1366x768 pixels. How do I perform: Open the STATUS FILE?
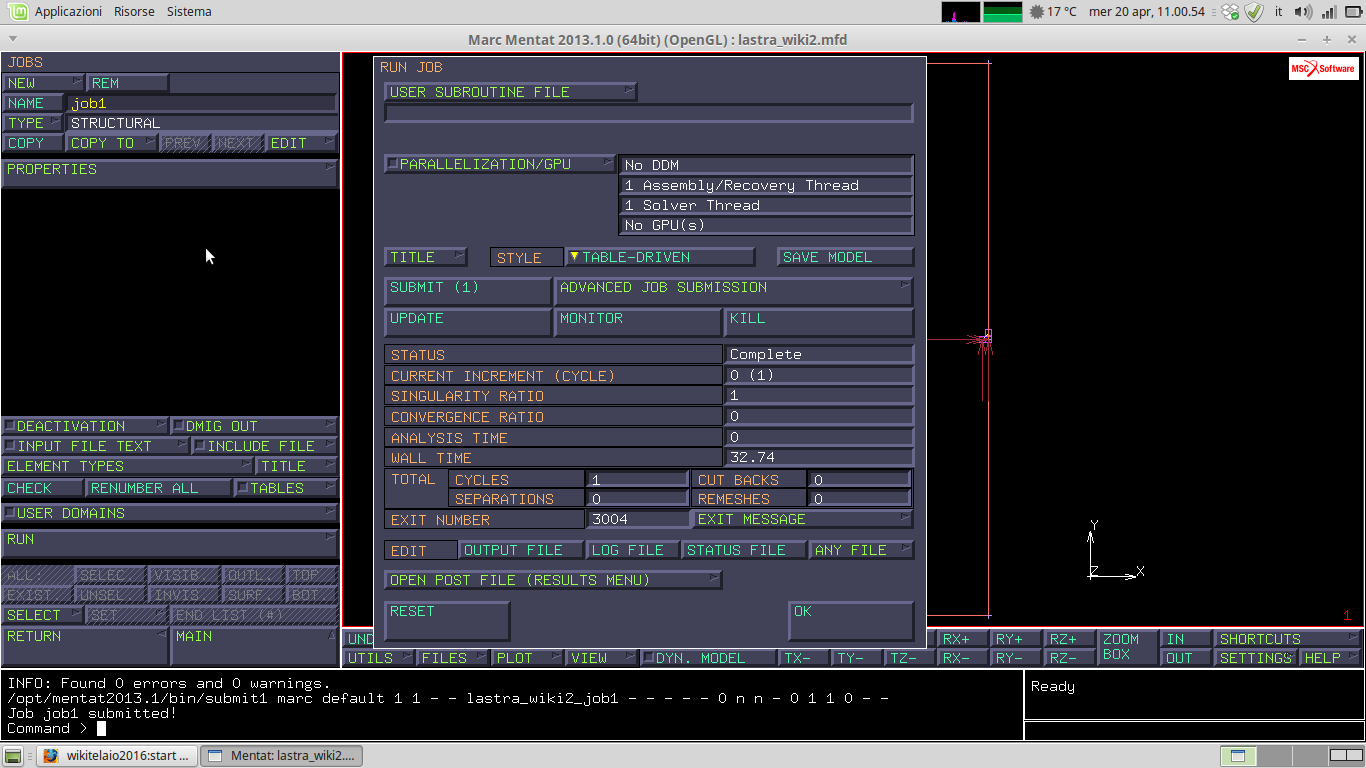tap(745, 550)
